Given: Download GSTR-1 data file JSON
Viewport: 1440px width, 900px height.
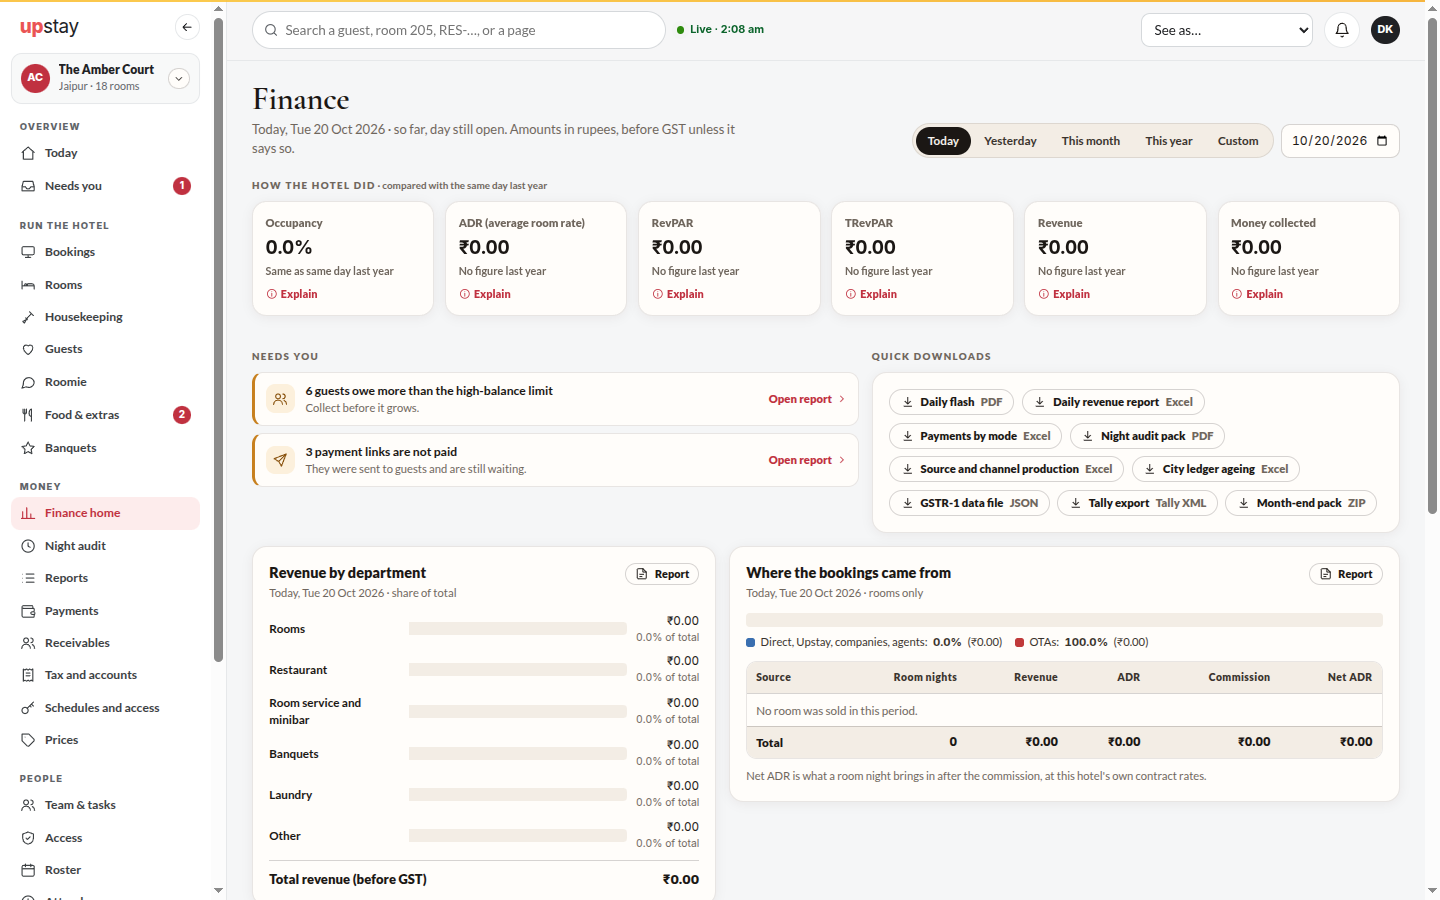Looking at the screenshot, I should [969, 503].
